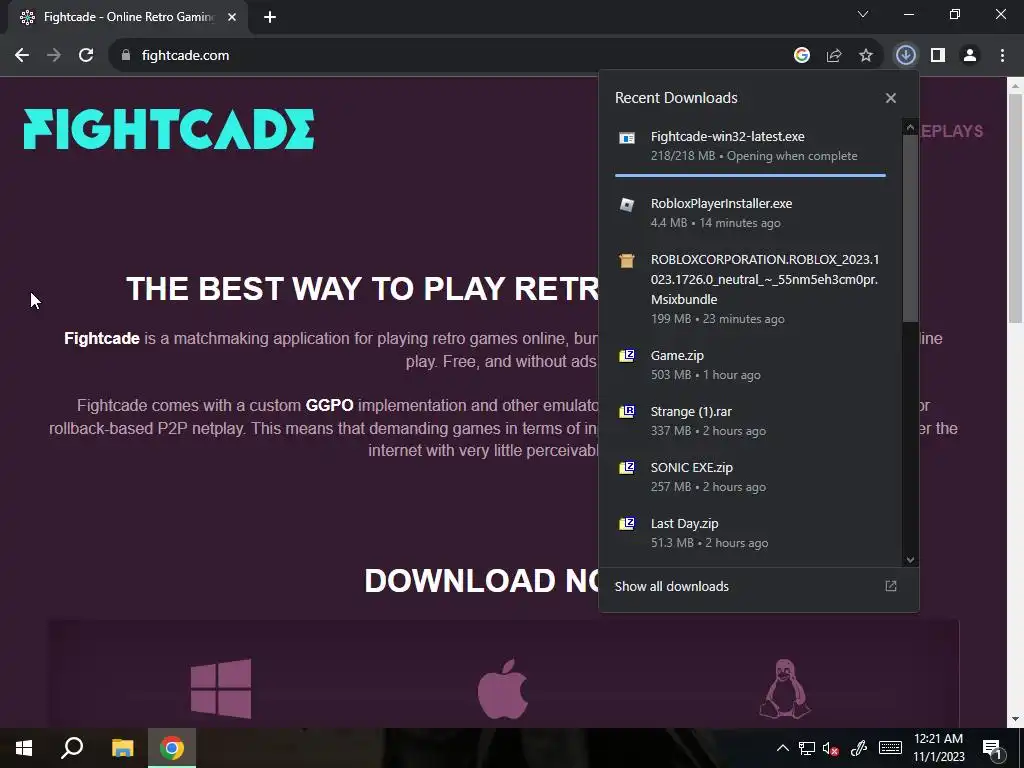Open the network status tray icon

pos(807,748)
